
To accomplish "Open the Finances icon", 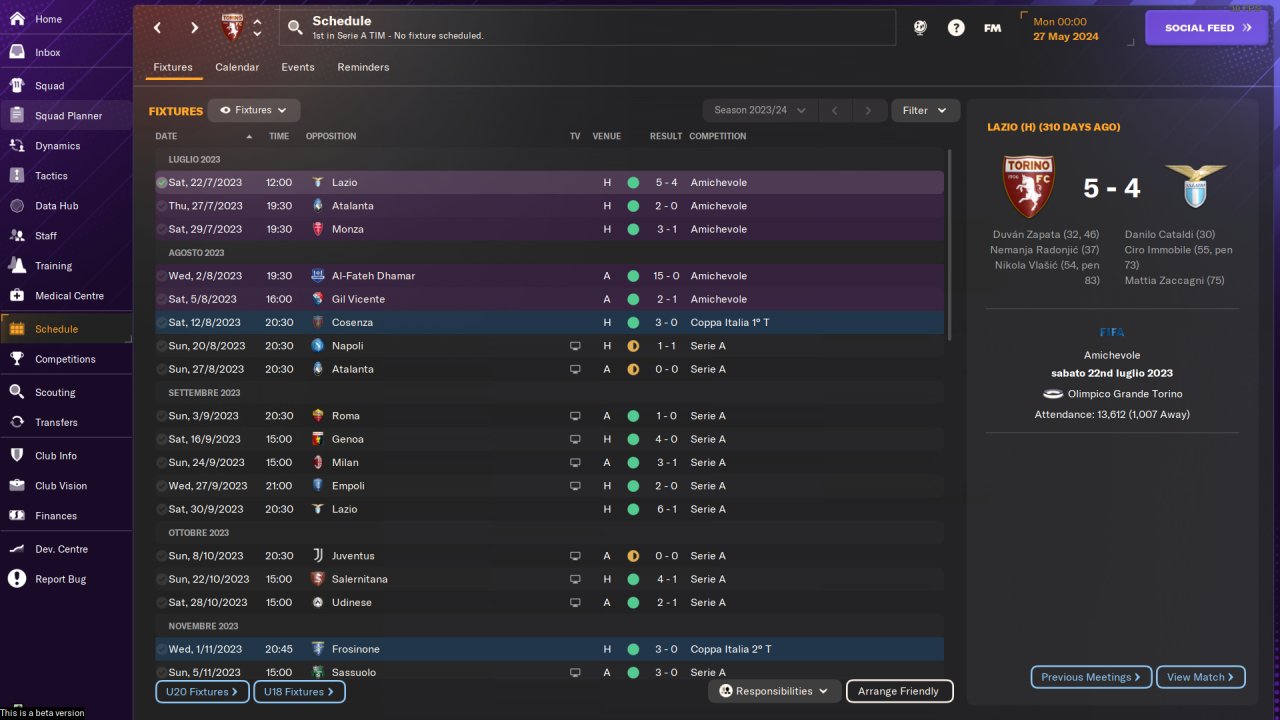I will (17, 516).
